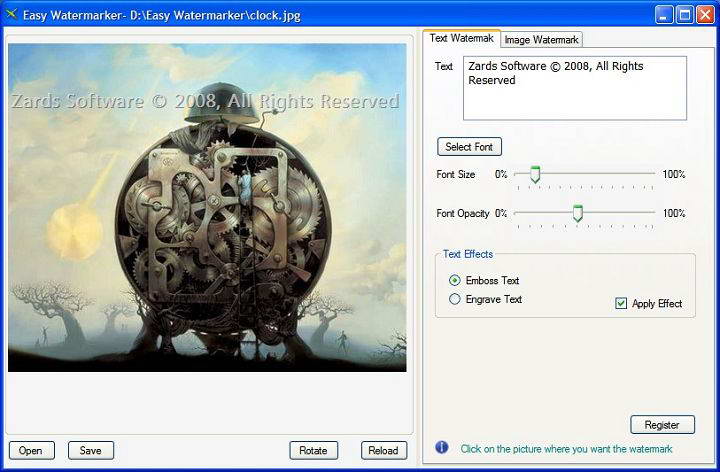The width and height of the screenshot is (720, 472).
Task: Click the Easy Watermarker app icon in title bar
Action: pyautogui.click(x=11, y=14)
